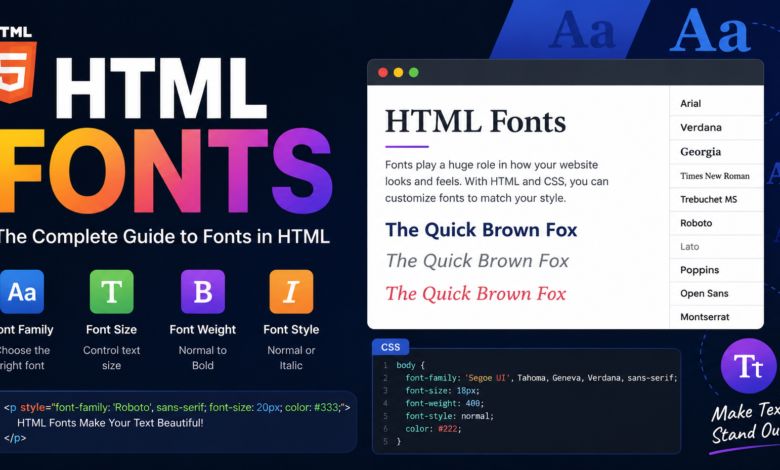Click 'font-weight: 400;' in CSS code

point(444,403)
